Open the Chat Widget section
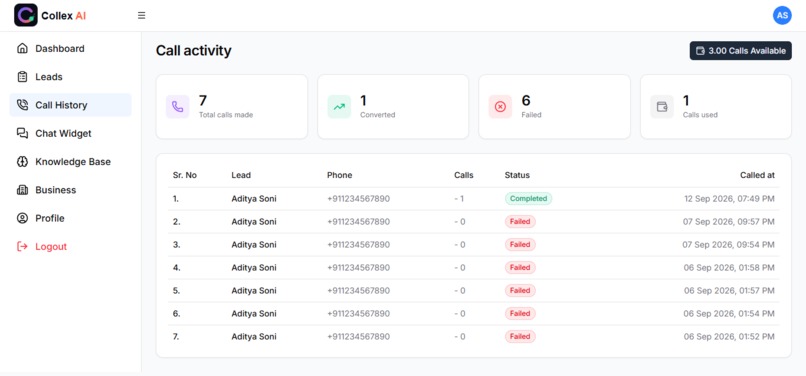Viewport: 806px width, 376px height. [x=70, y=133]
